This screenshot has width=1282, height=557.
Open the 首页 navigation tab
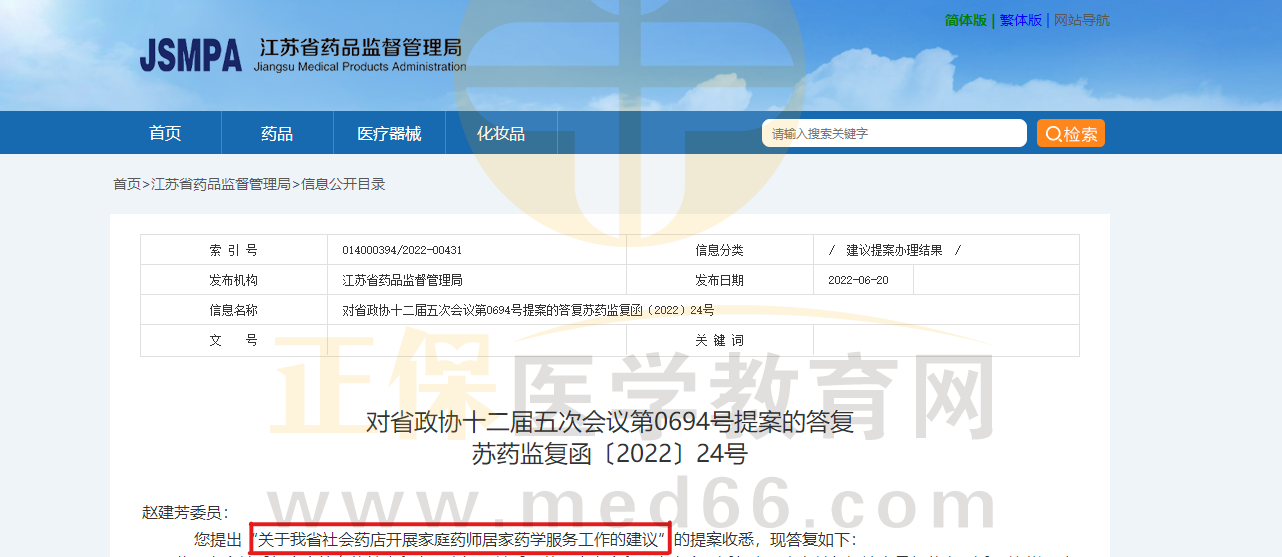coord(165,134)
